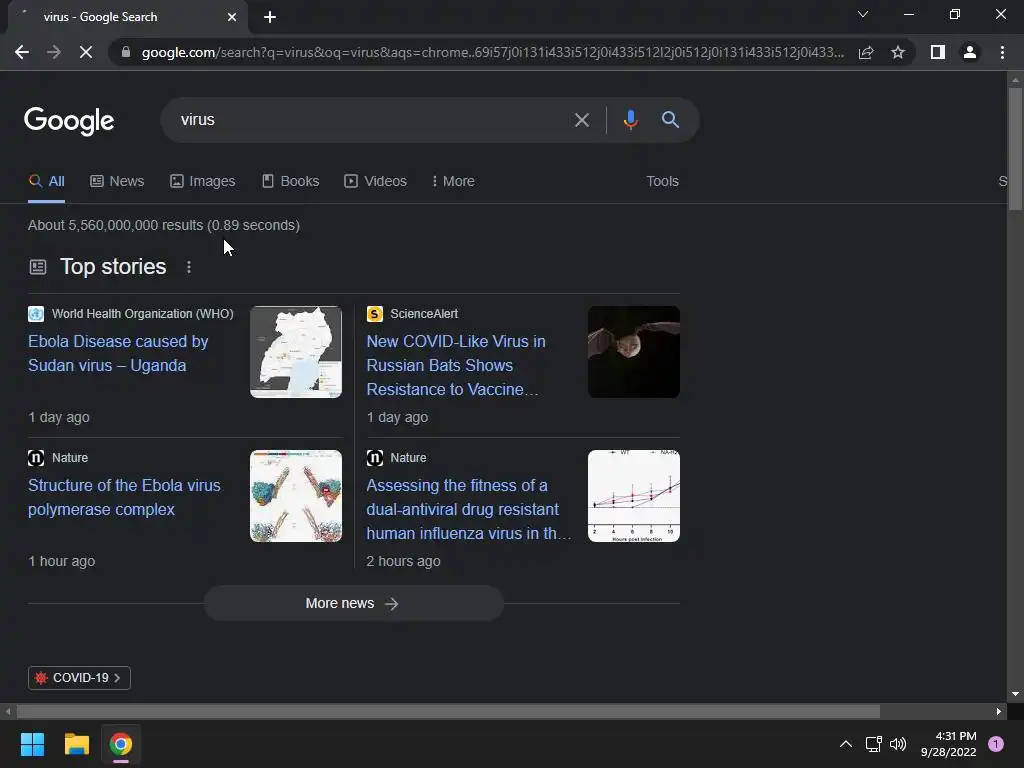Go forward with the browser forward arrow

click(x=54, y=52)
